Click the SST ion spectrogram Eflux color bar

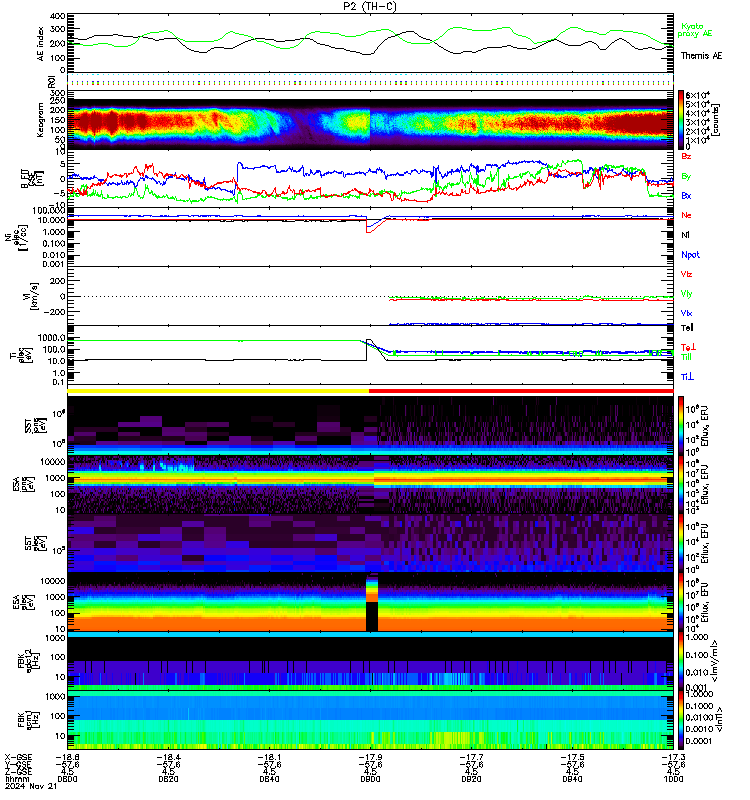pos(681,426)
